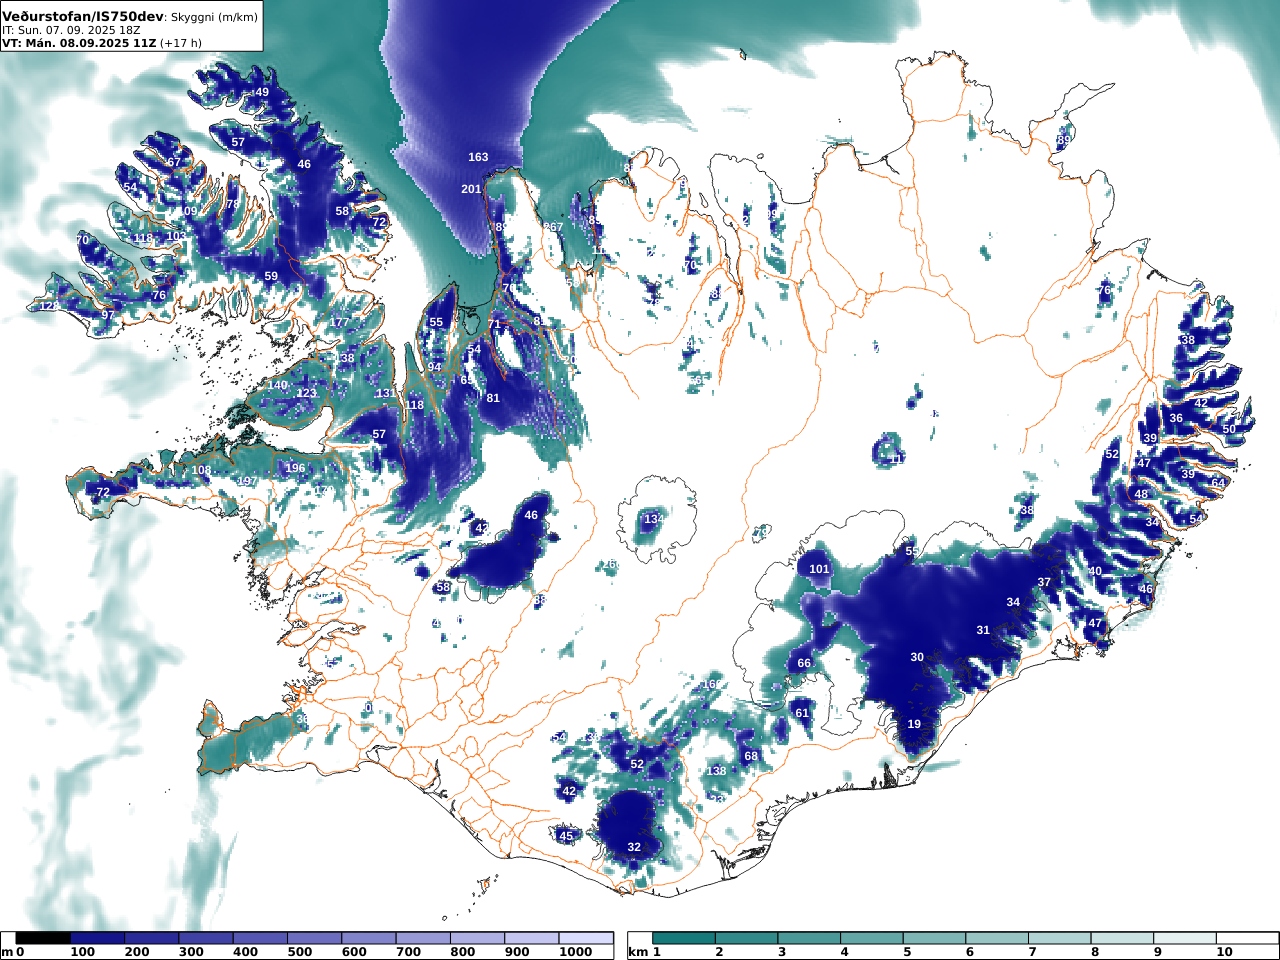Pick the 100–200 m dark blue legend swatch
Viewport: 1280px width, 960px height.
pyautogui.click(x=97, y=938)
